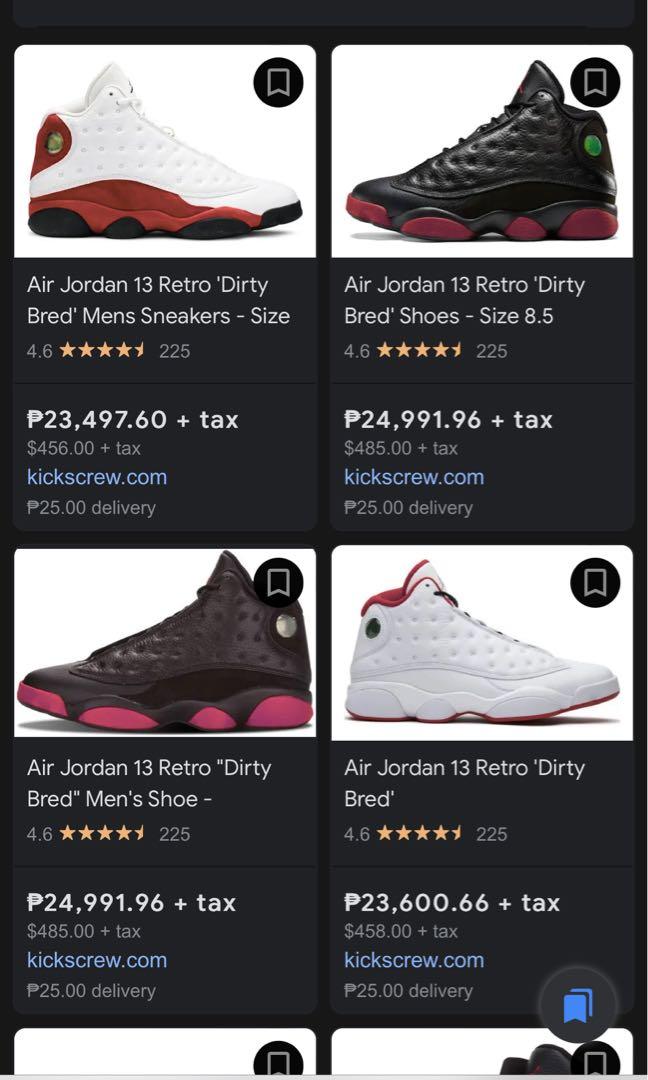Viewport: 648px width, 1080px height.
Task: Open white Jordan 13 with red lining image
Action: 470,650
